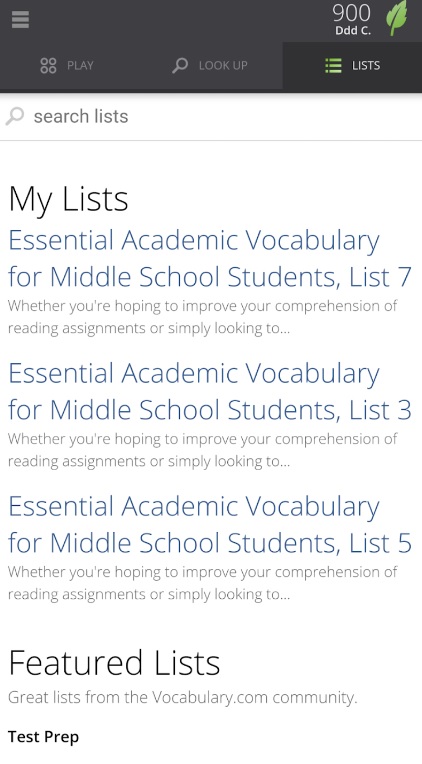Click the green Lists bullet icon
Screen dimensions: 422x764
[333, 65]
